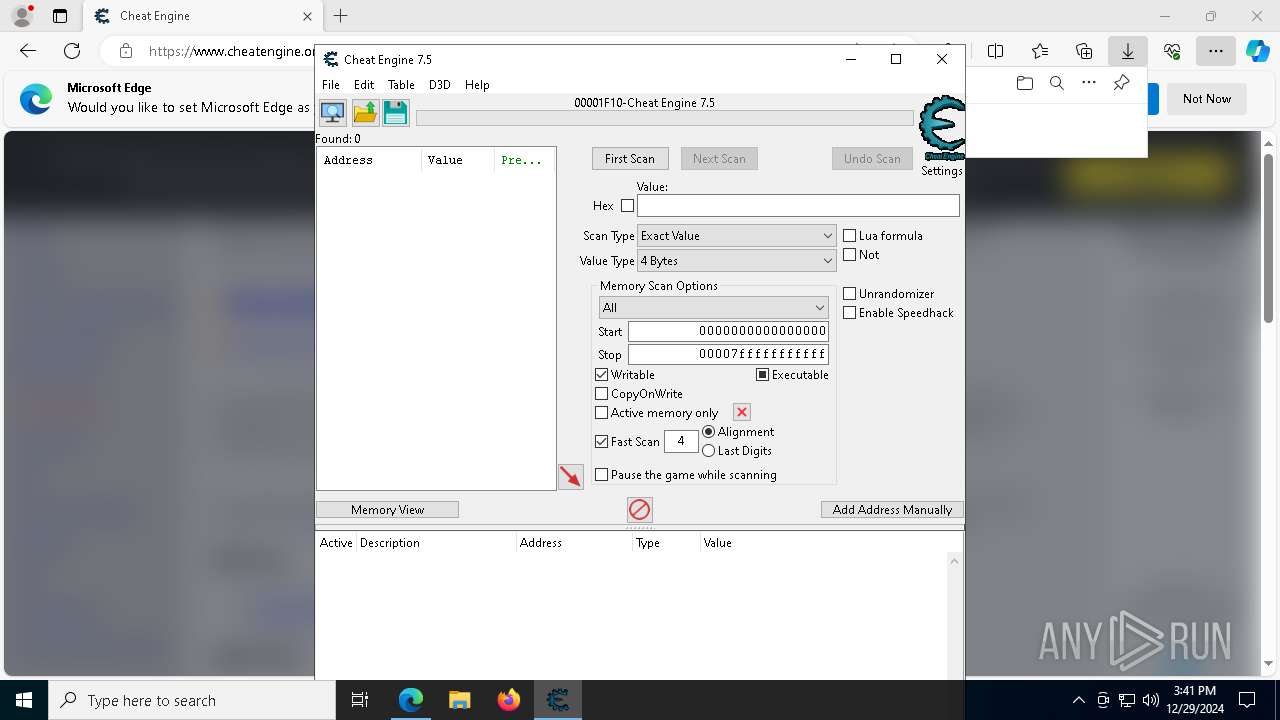Open Edge browser essentials heart icon
This screenshot has height=720, width=1280.
pos(1172,51)
